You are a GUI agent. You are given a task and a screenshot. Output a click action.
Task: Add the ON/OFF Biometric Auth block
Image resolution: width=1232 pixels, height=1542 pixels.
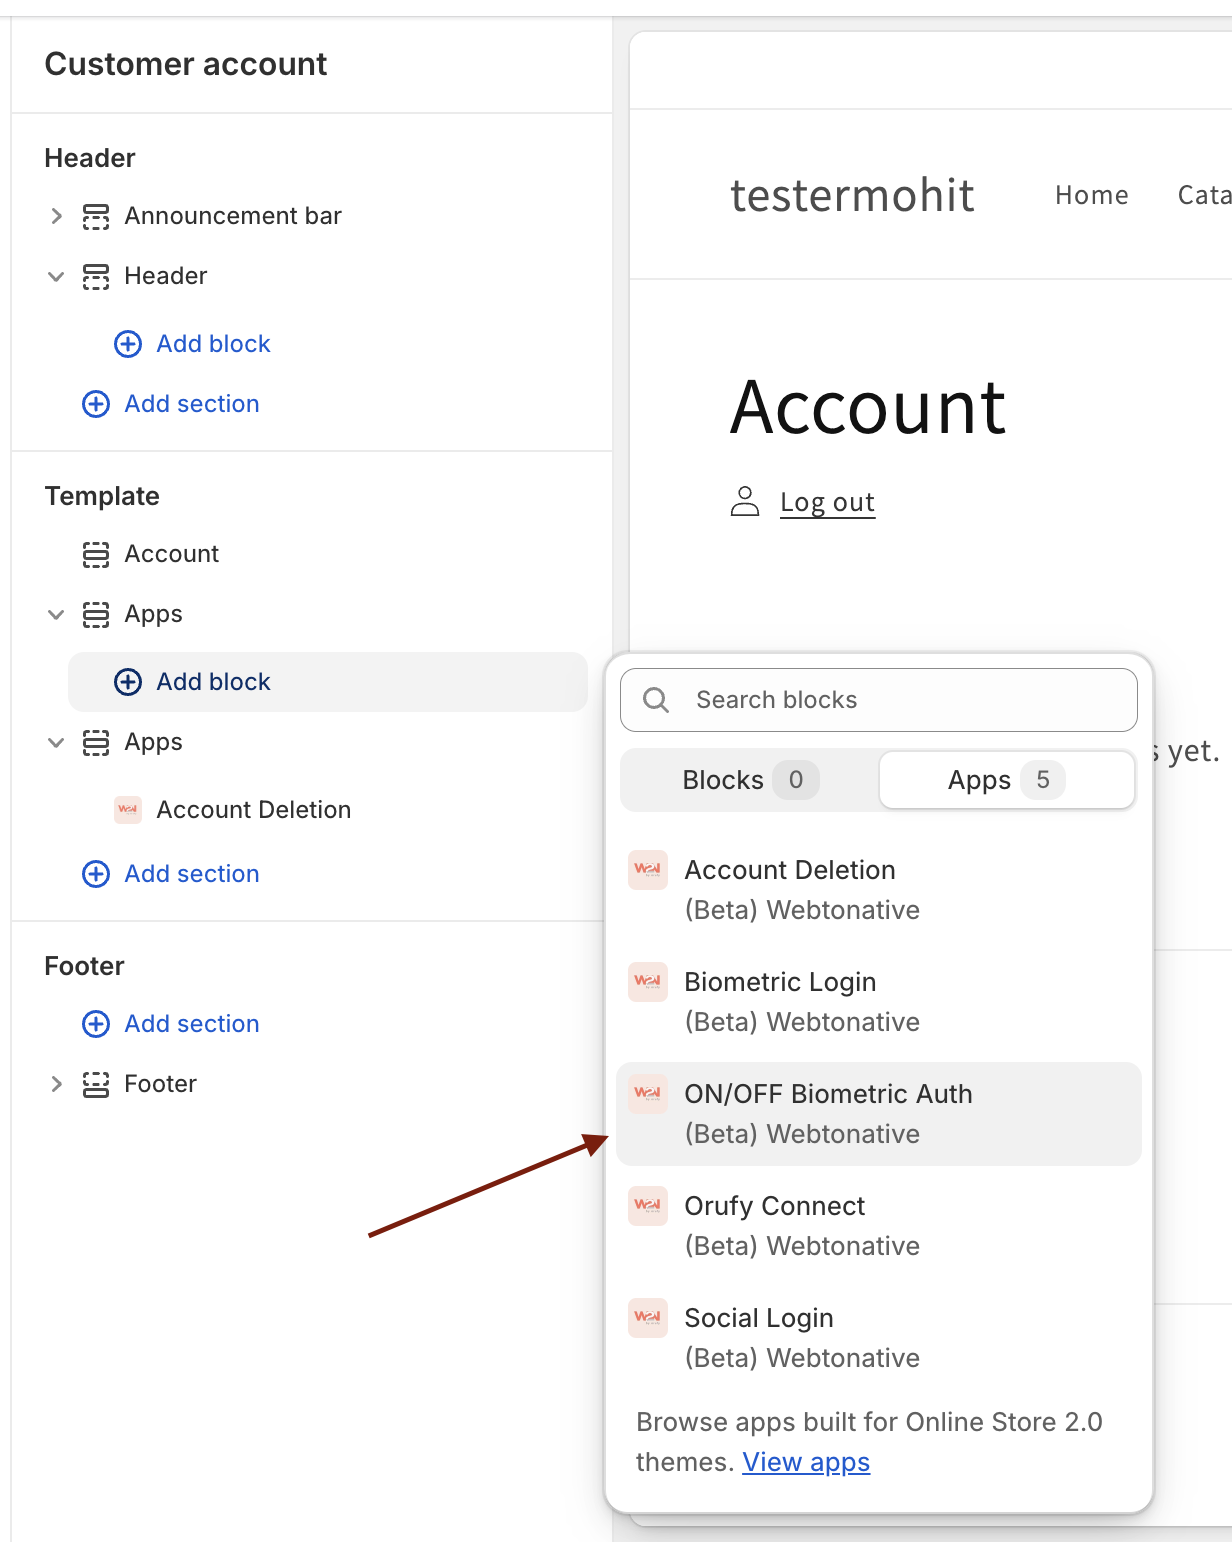[879, 1114]
